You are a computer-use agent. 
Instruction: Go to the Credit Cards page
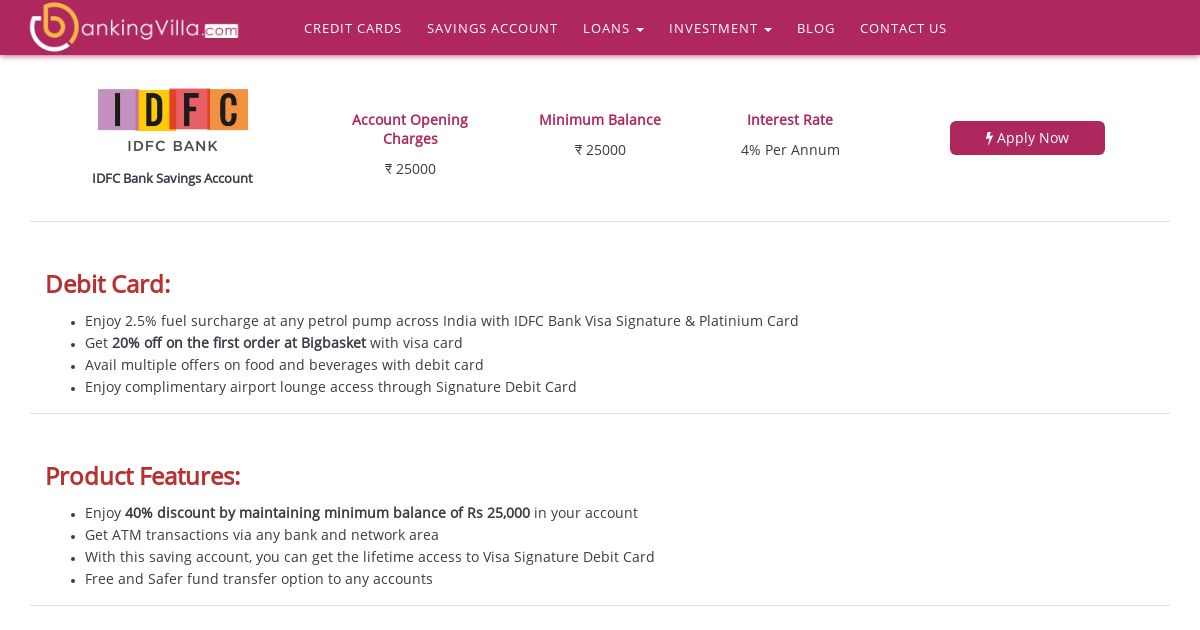pos(353,28)
